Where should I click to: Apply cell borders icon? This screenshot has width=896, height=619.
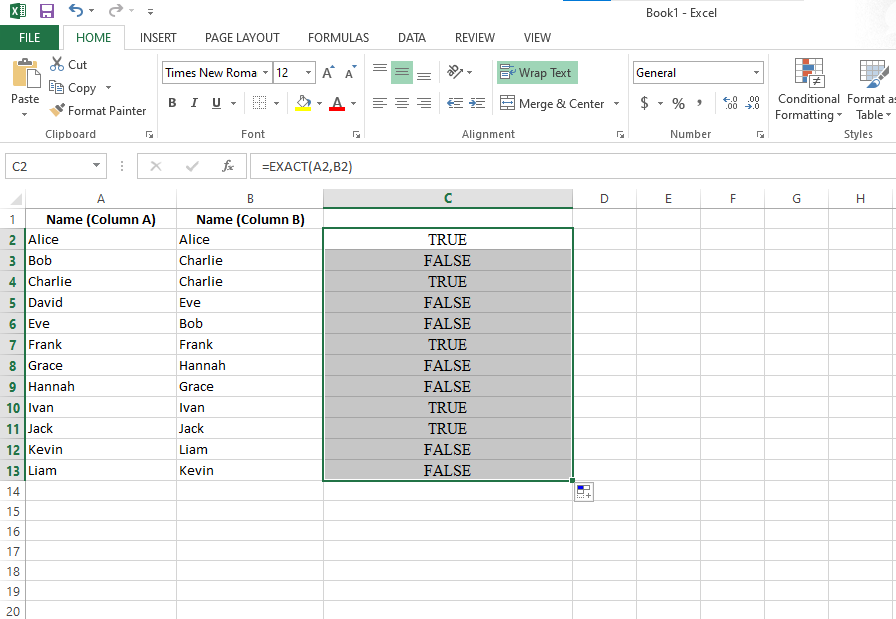(x=259, y=103)
